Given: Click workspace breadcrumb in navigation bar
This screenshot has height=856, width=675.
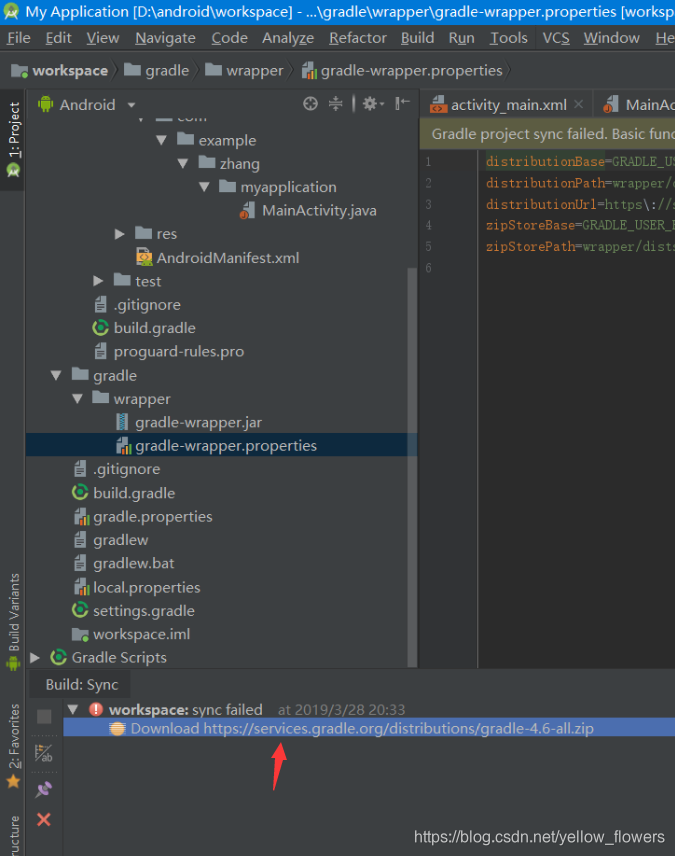Looking at the screenshot, I should click(x=60, y=71).
